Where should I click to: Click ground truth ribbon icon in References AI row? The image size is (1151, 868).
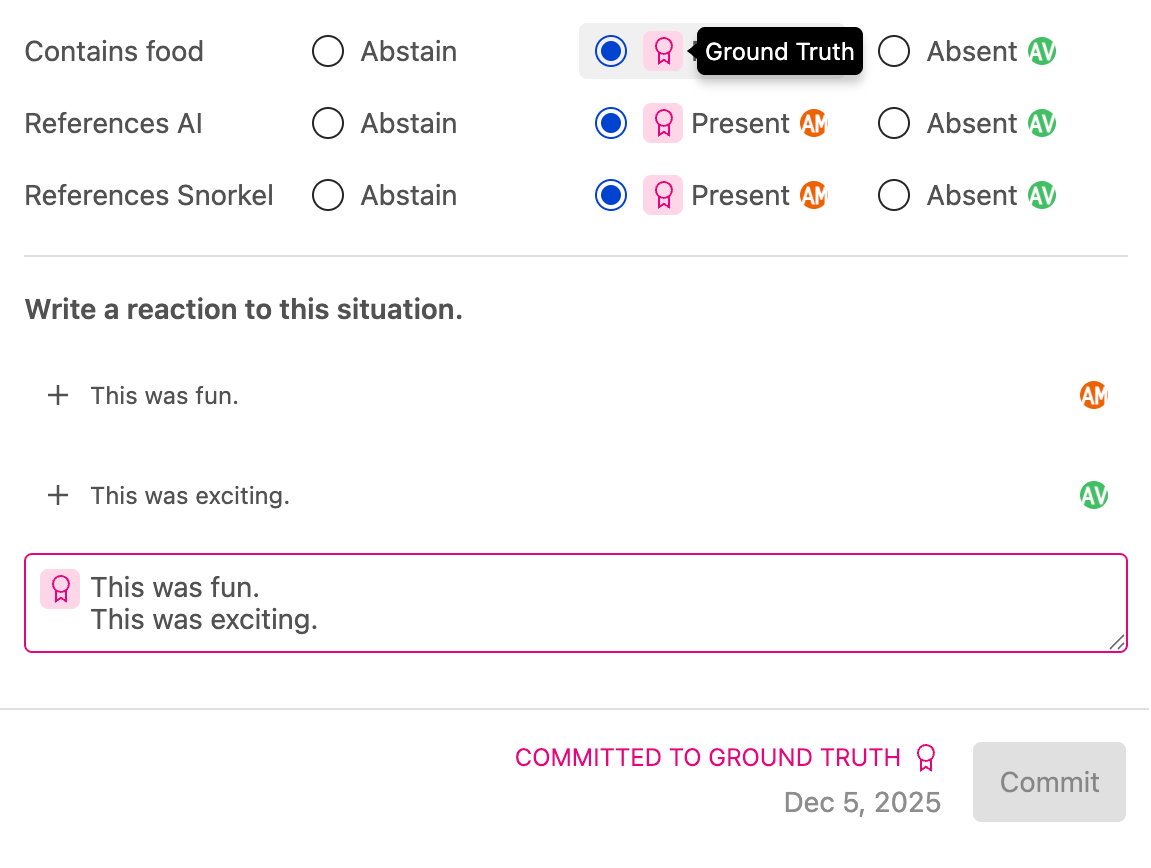click(x=662, y=123)
